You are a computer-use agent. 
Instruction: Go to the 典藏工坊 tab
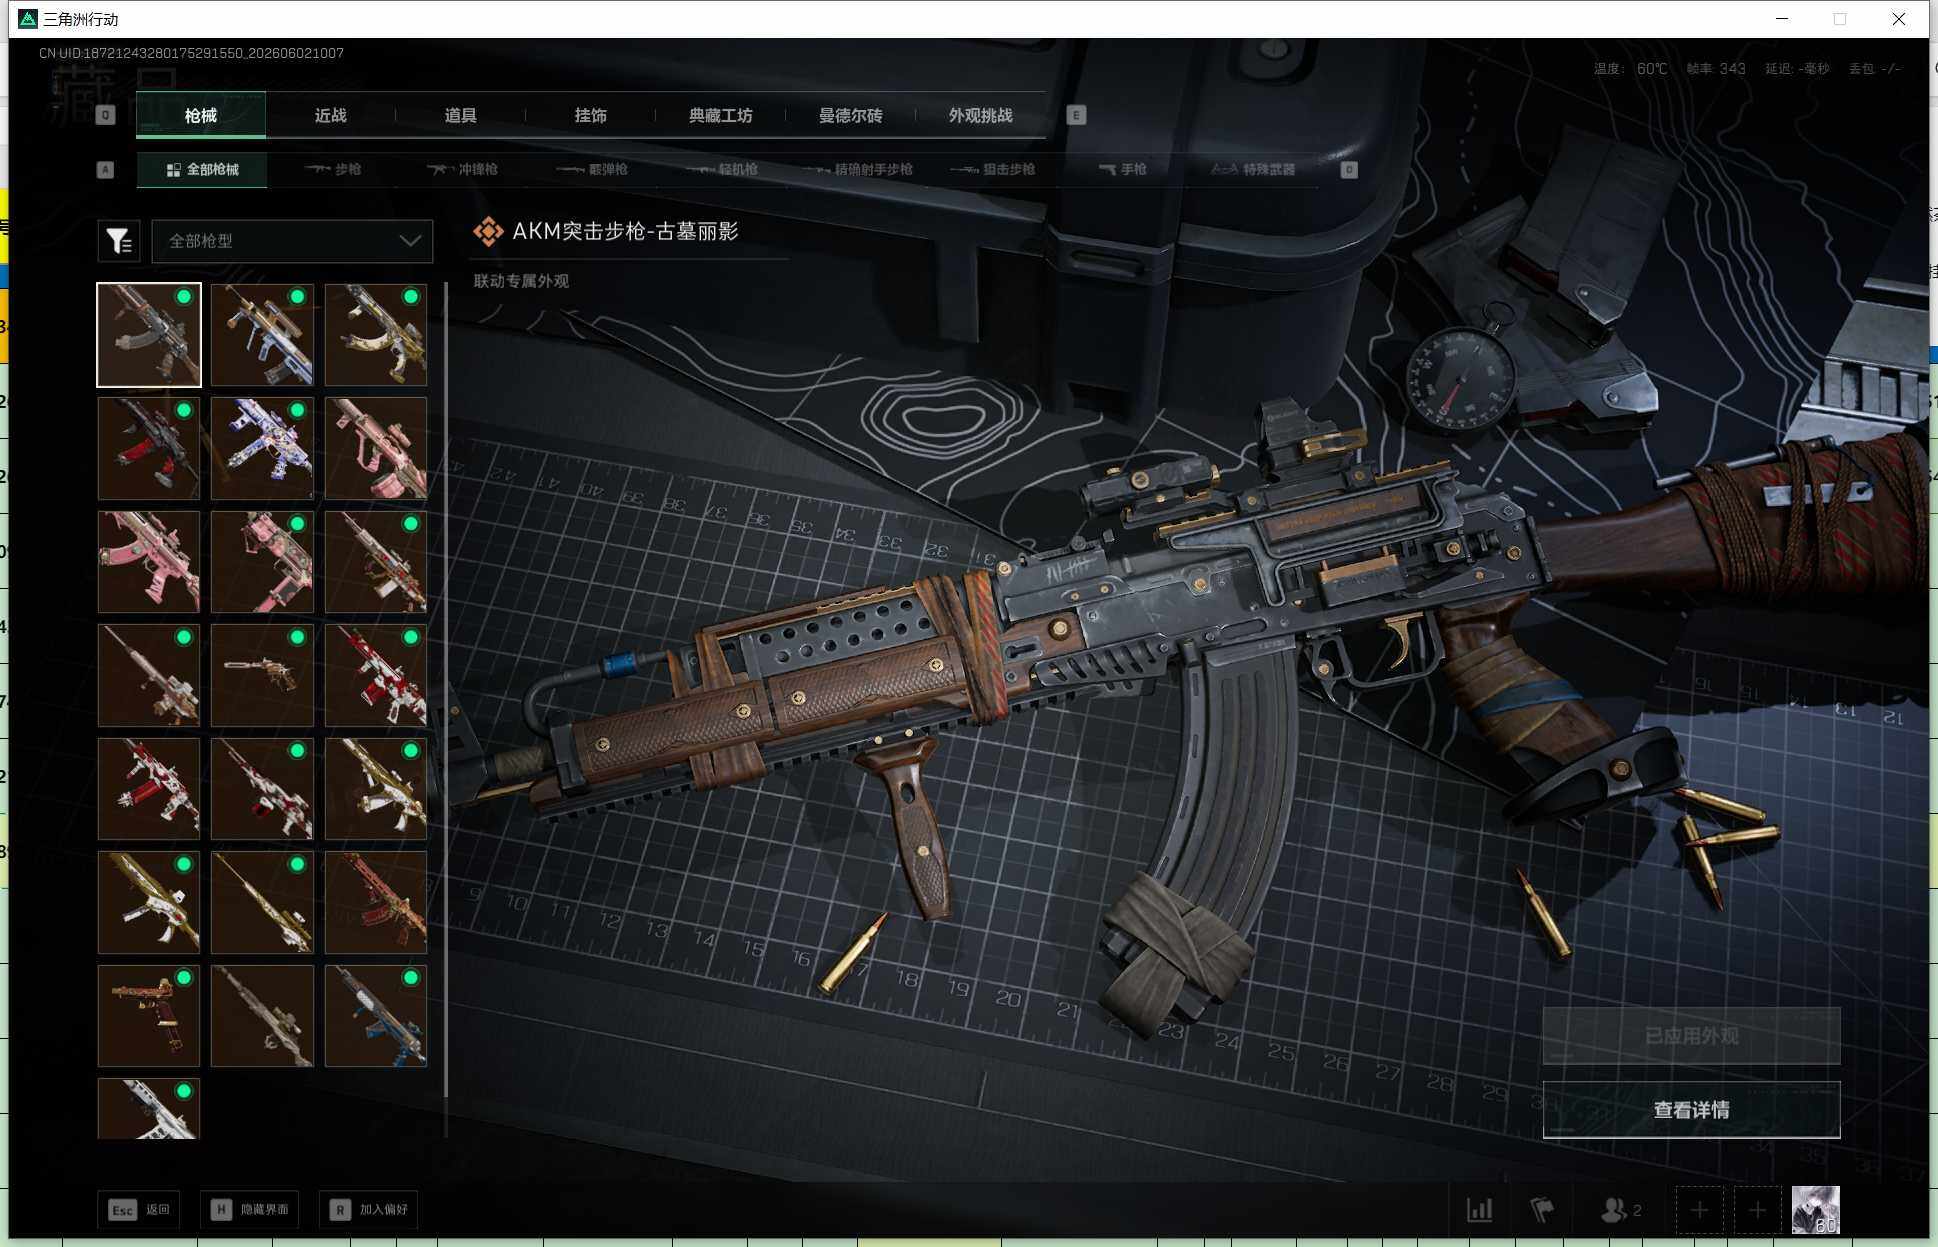721,115
